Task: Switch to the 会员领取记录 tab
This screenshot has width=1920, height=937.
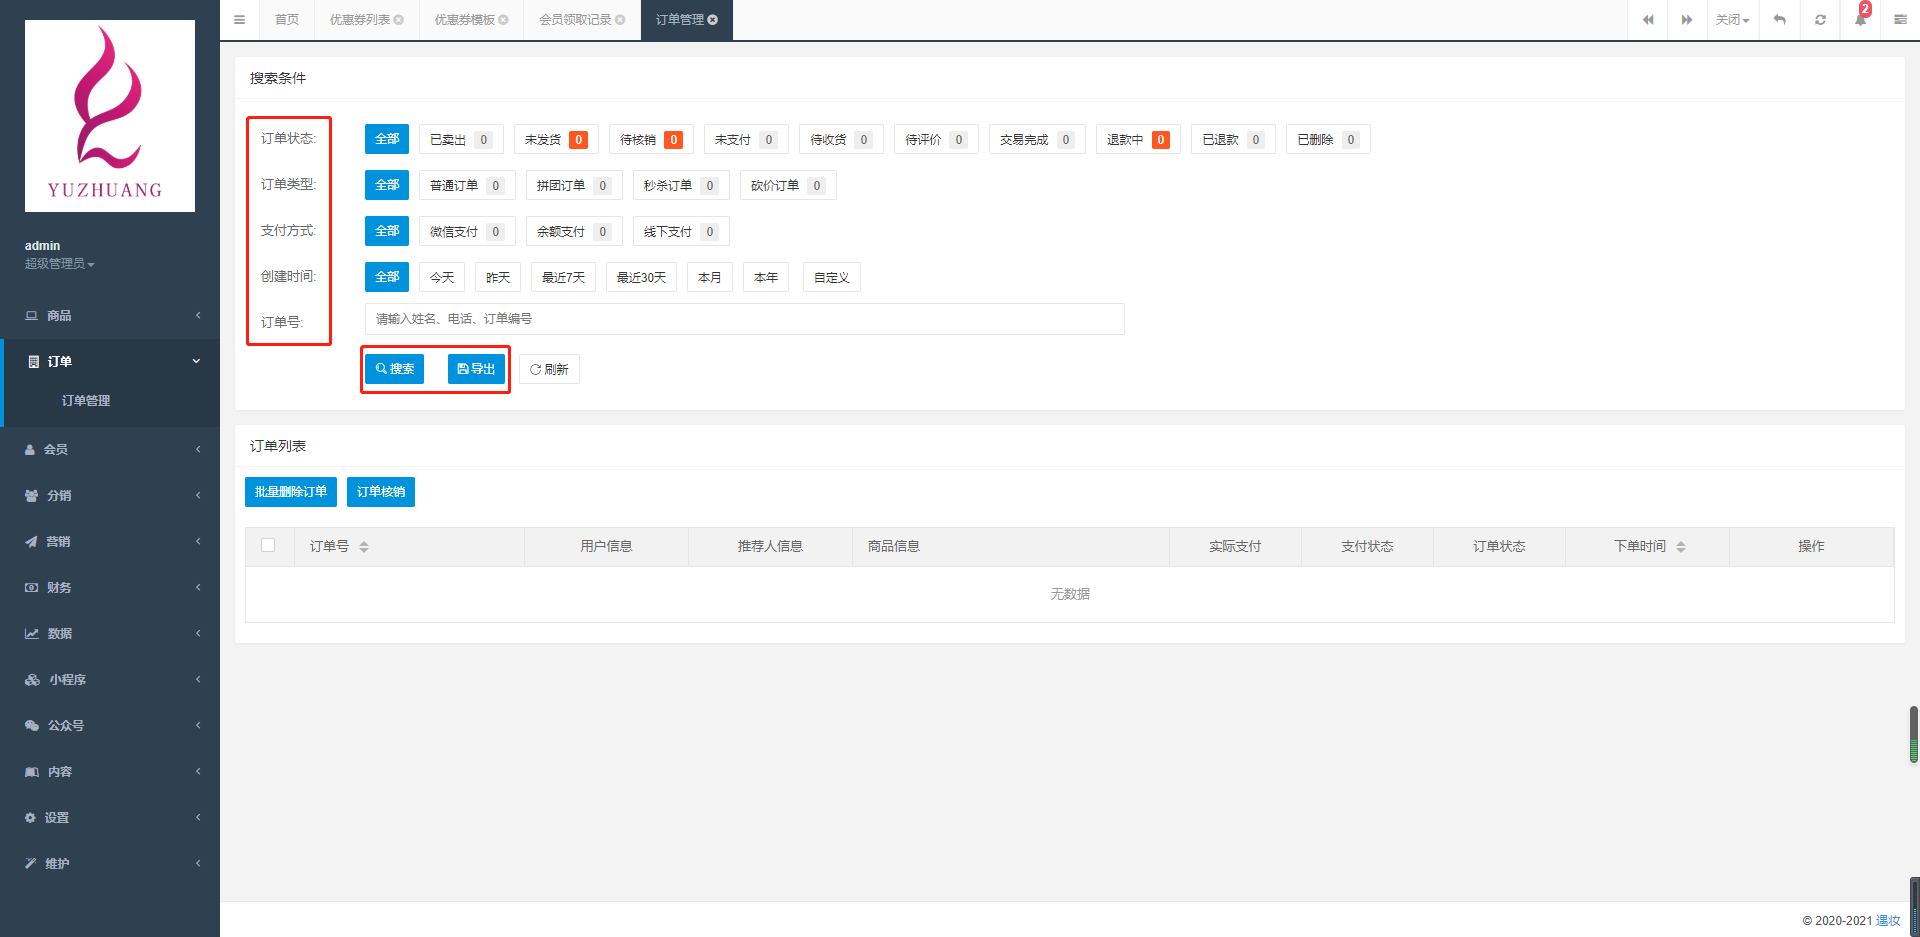Action: point(575,20)
